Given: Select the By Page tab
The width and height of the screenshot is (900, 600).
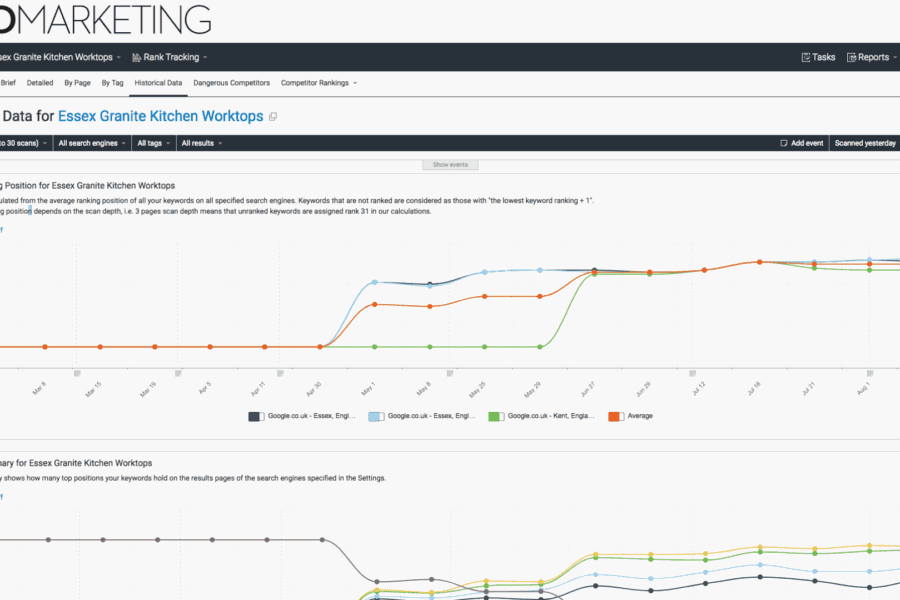Looking at the screenshot, I should pyautogui.click(x=76, y=83).
